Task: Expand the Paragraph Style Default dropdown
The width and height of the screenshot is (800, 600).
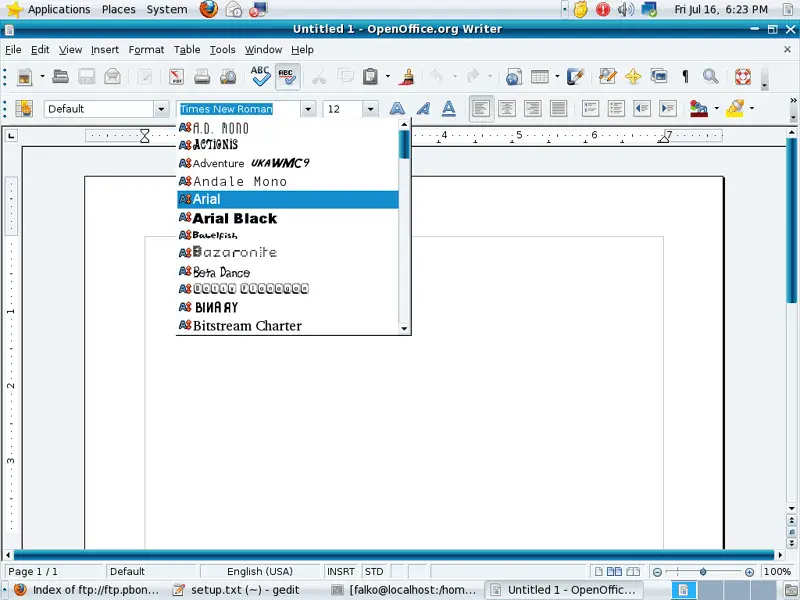Action: pos(161,109)
